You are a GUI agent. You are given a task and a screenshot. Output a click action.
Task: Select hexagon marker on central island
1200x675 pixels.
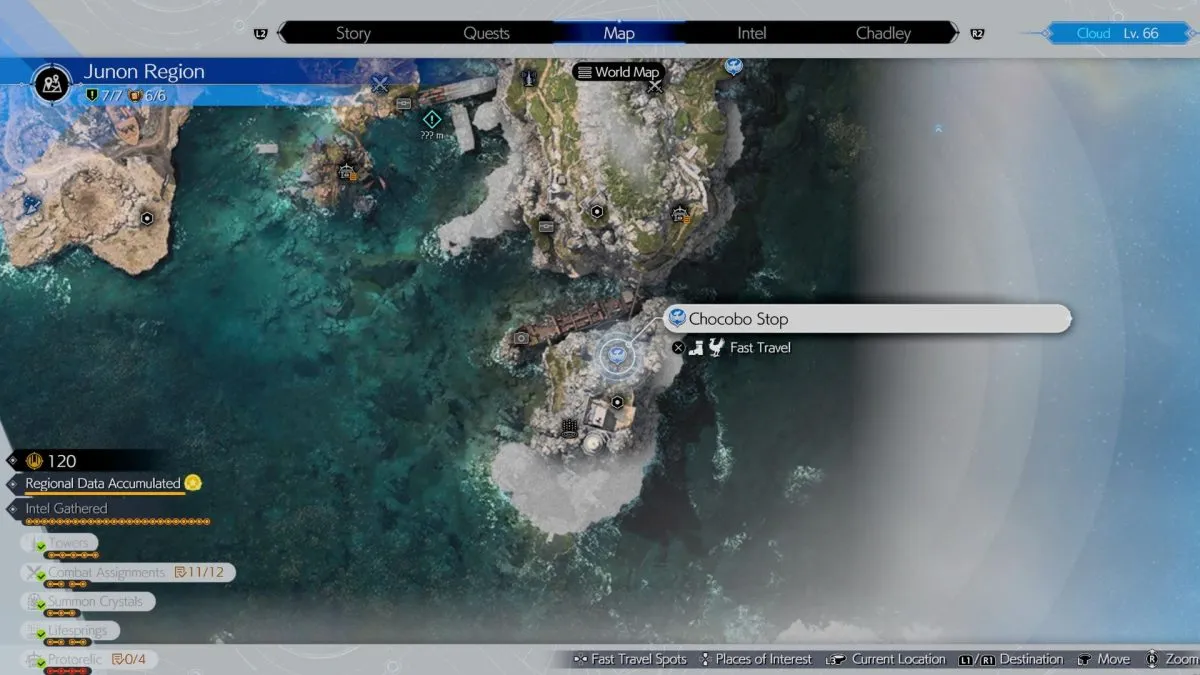click(597, 211)
